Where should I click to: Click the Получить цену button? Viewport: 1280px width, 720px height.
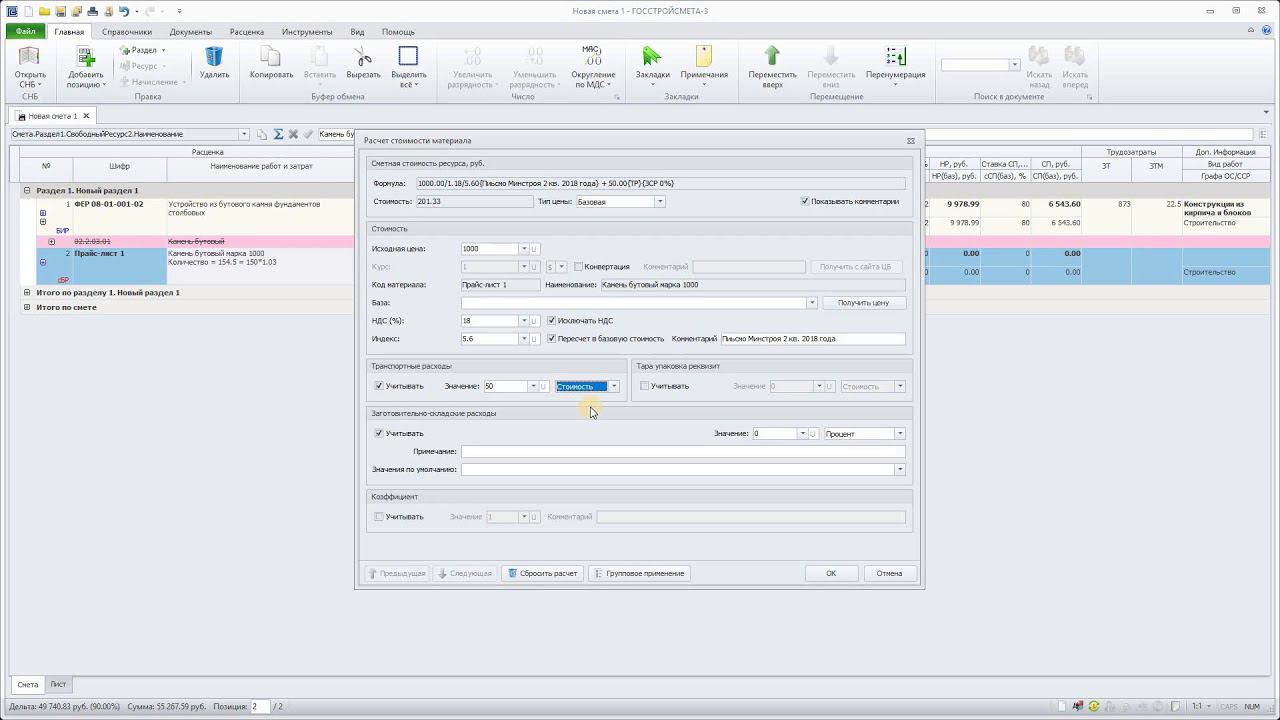tap(864, 303)
